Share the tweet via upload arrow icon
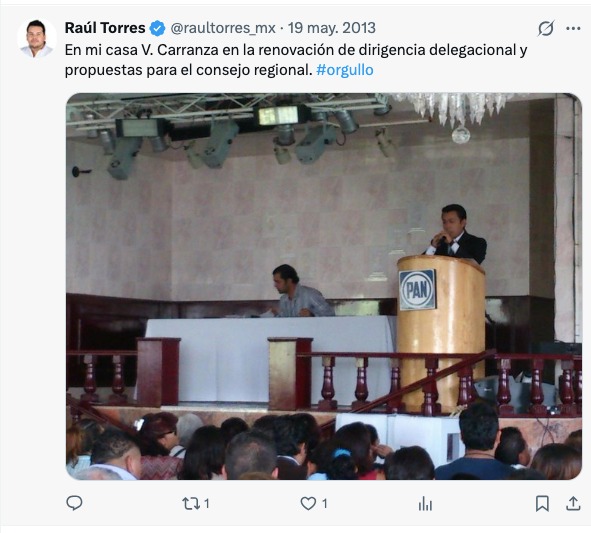This screenshot has width=591, height=533. pyautogui.click(x=573, y=503)
